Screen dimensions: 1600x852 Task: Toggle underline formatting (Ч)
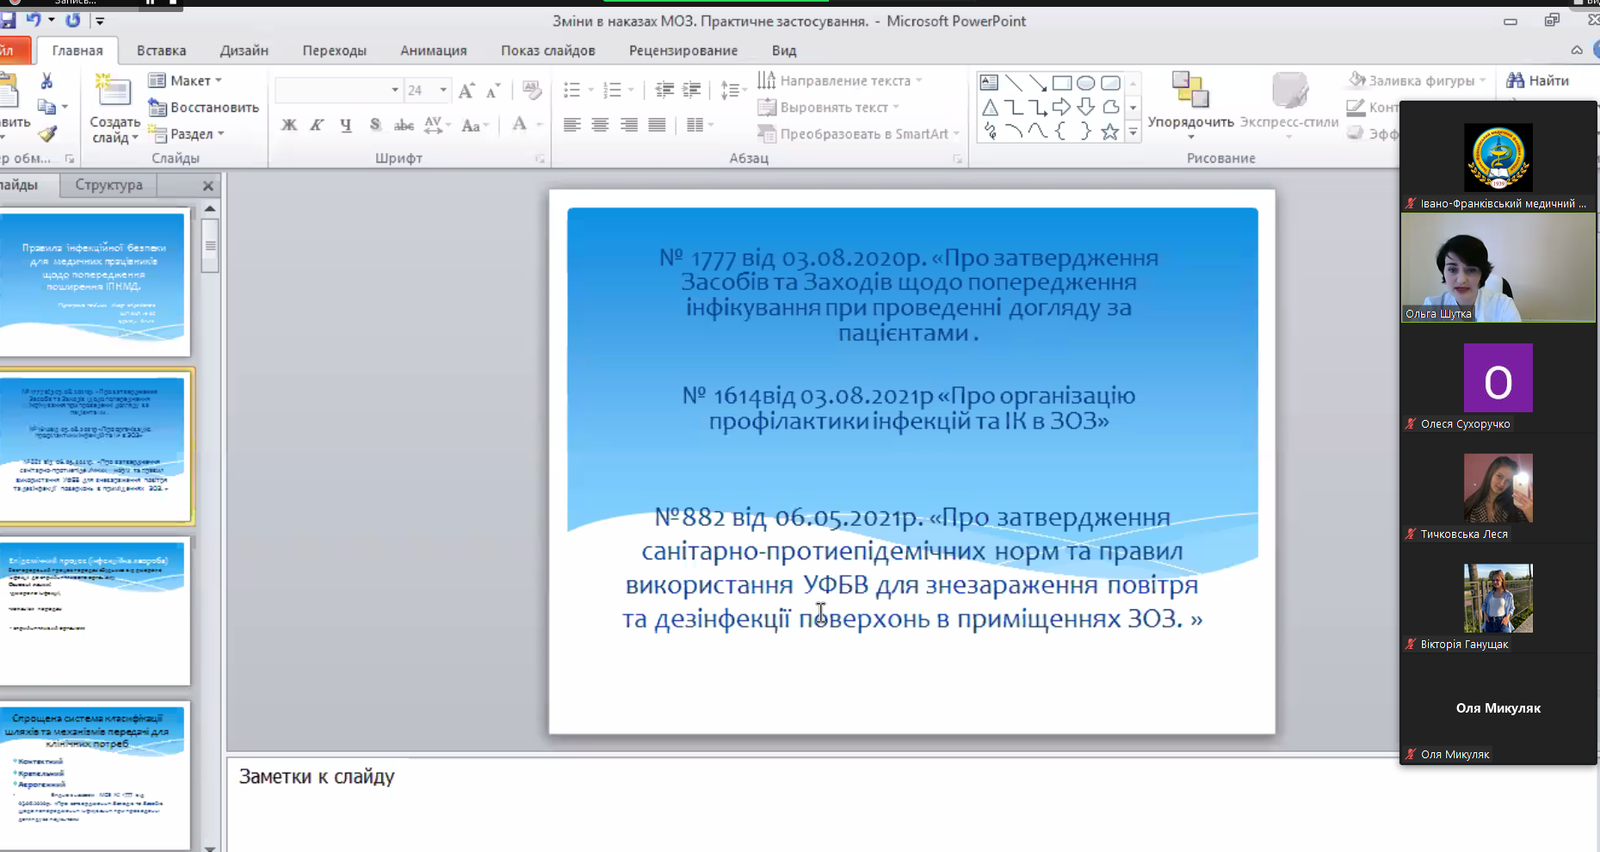tap(345, 125)
